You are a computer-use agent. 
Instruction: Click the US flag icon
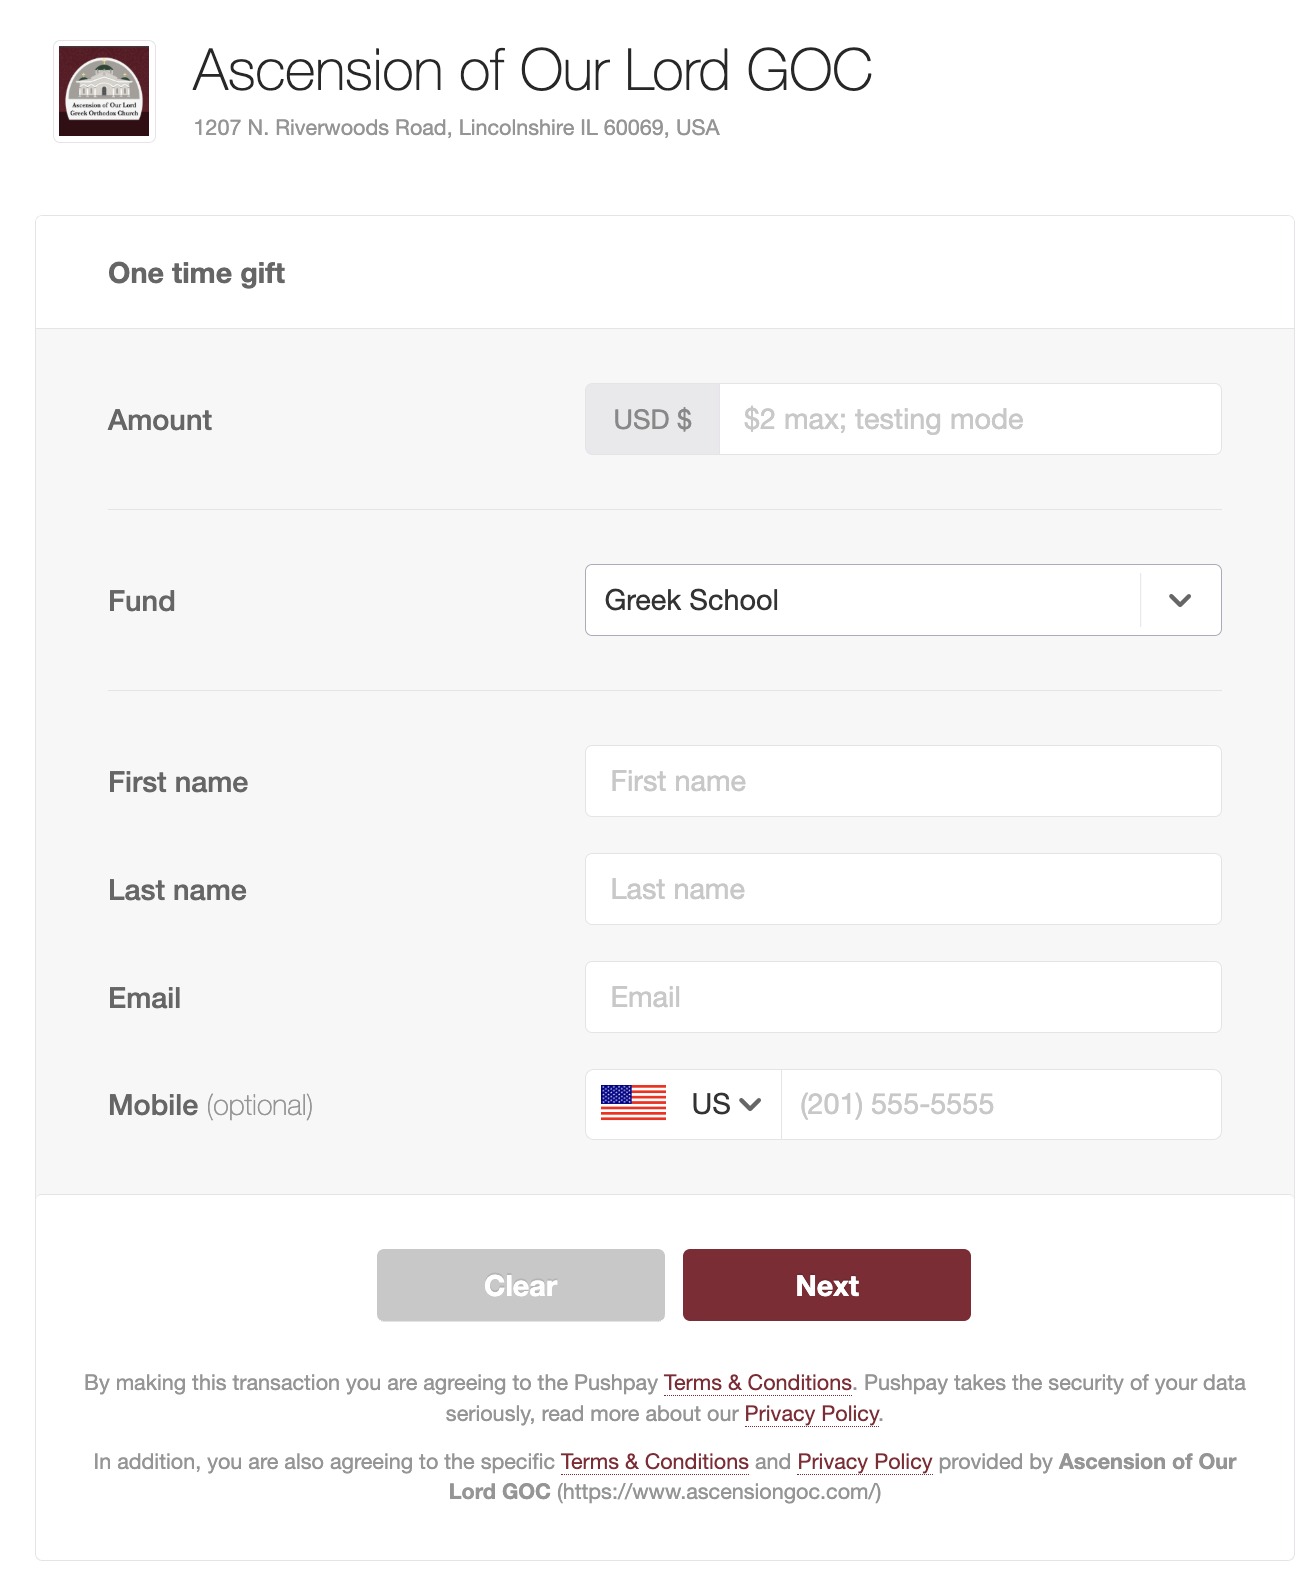pyautogui.click(x=633, y=1103)
